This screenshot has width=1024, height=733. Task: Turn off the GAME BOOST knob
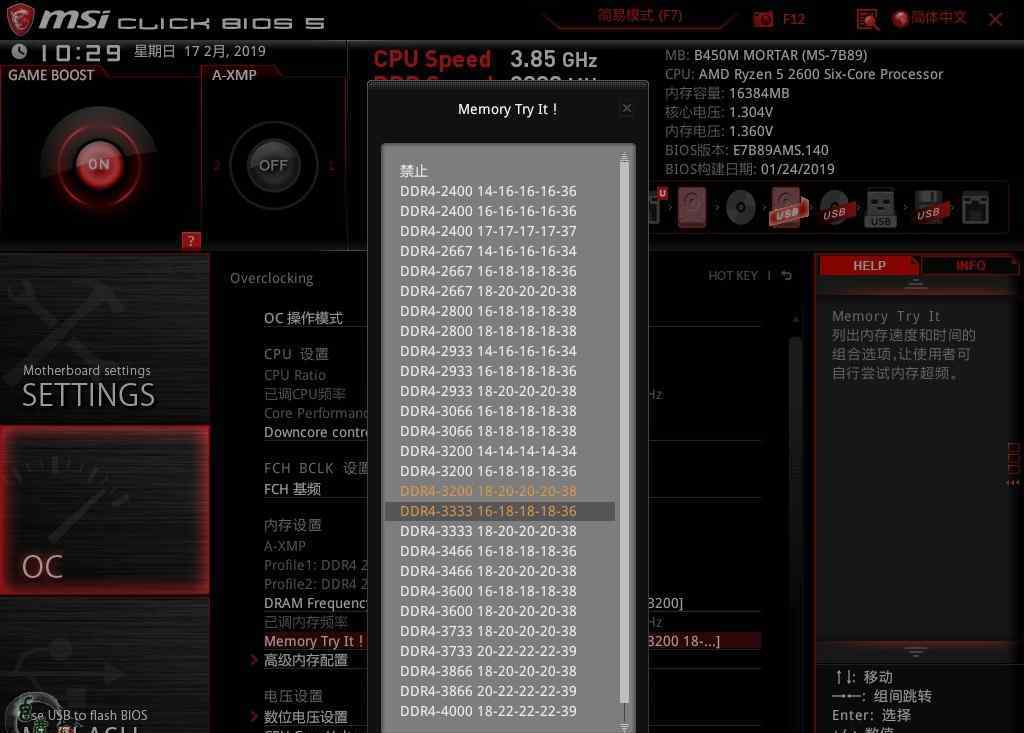pyautogui.click(x=99, y=164)
